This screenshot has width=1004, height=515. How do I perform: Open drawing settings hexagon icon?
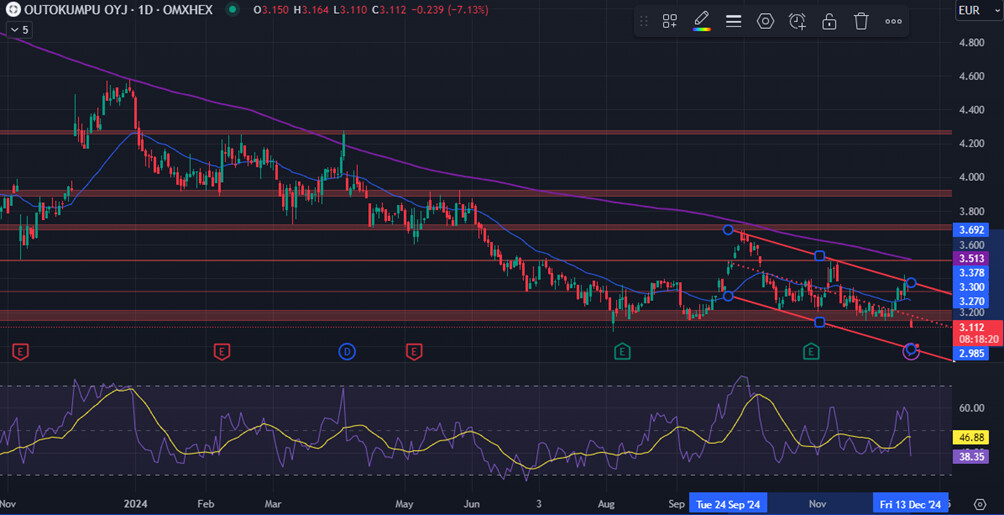765,21
